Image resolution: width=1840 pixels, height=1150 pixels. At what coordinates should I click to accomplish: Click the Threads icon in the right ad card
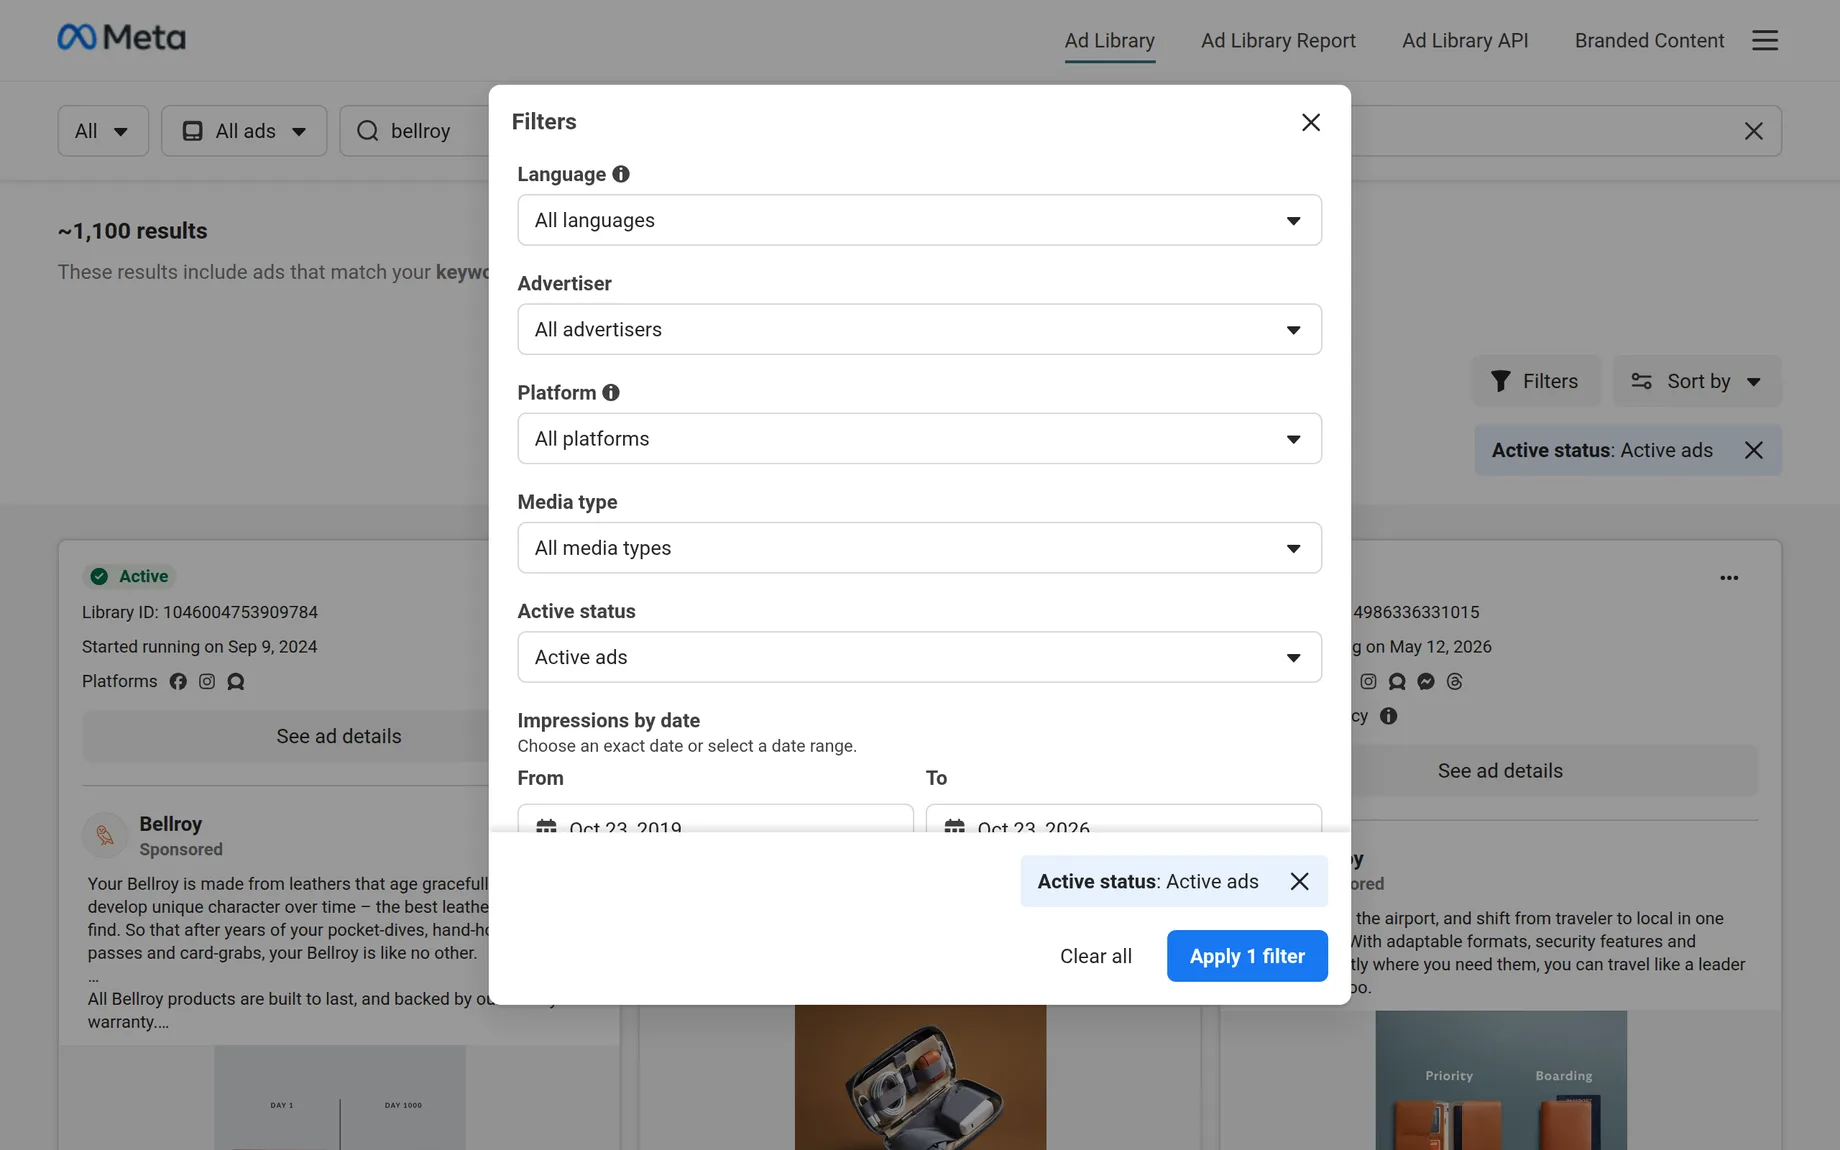[x=1455, y=682]
